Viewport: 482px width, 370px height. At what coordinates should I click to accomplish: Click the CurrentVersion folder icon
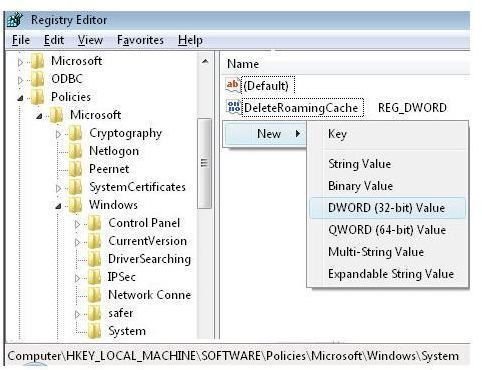point(95,241)
